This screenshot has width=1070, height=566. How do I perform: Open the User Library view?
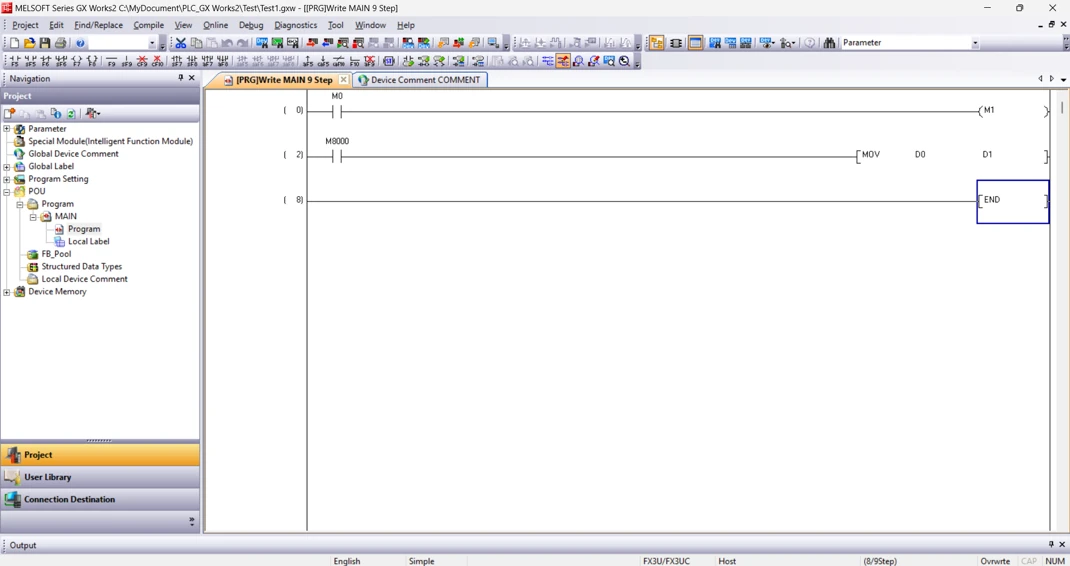100,477
